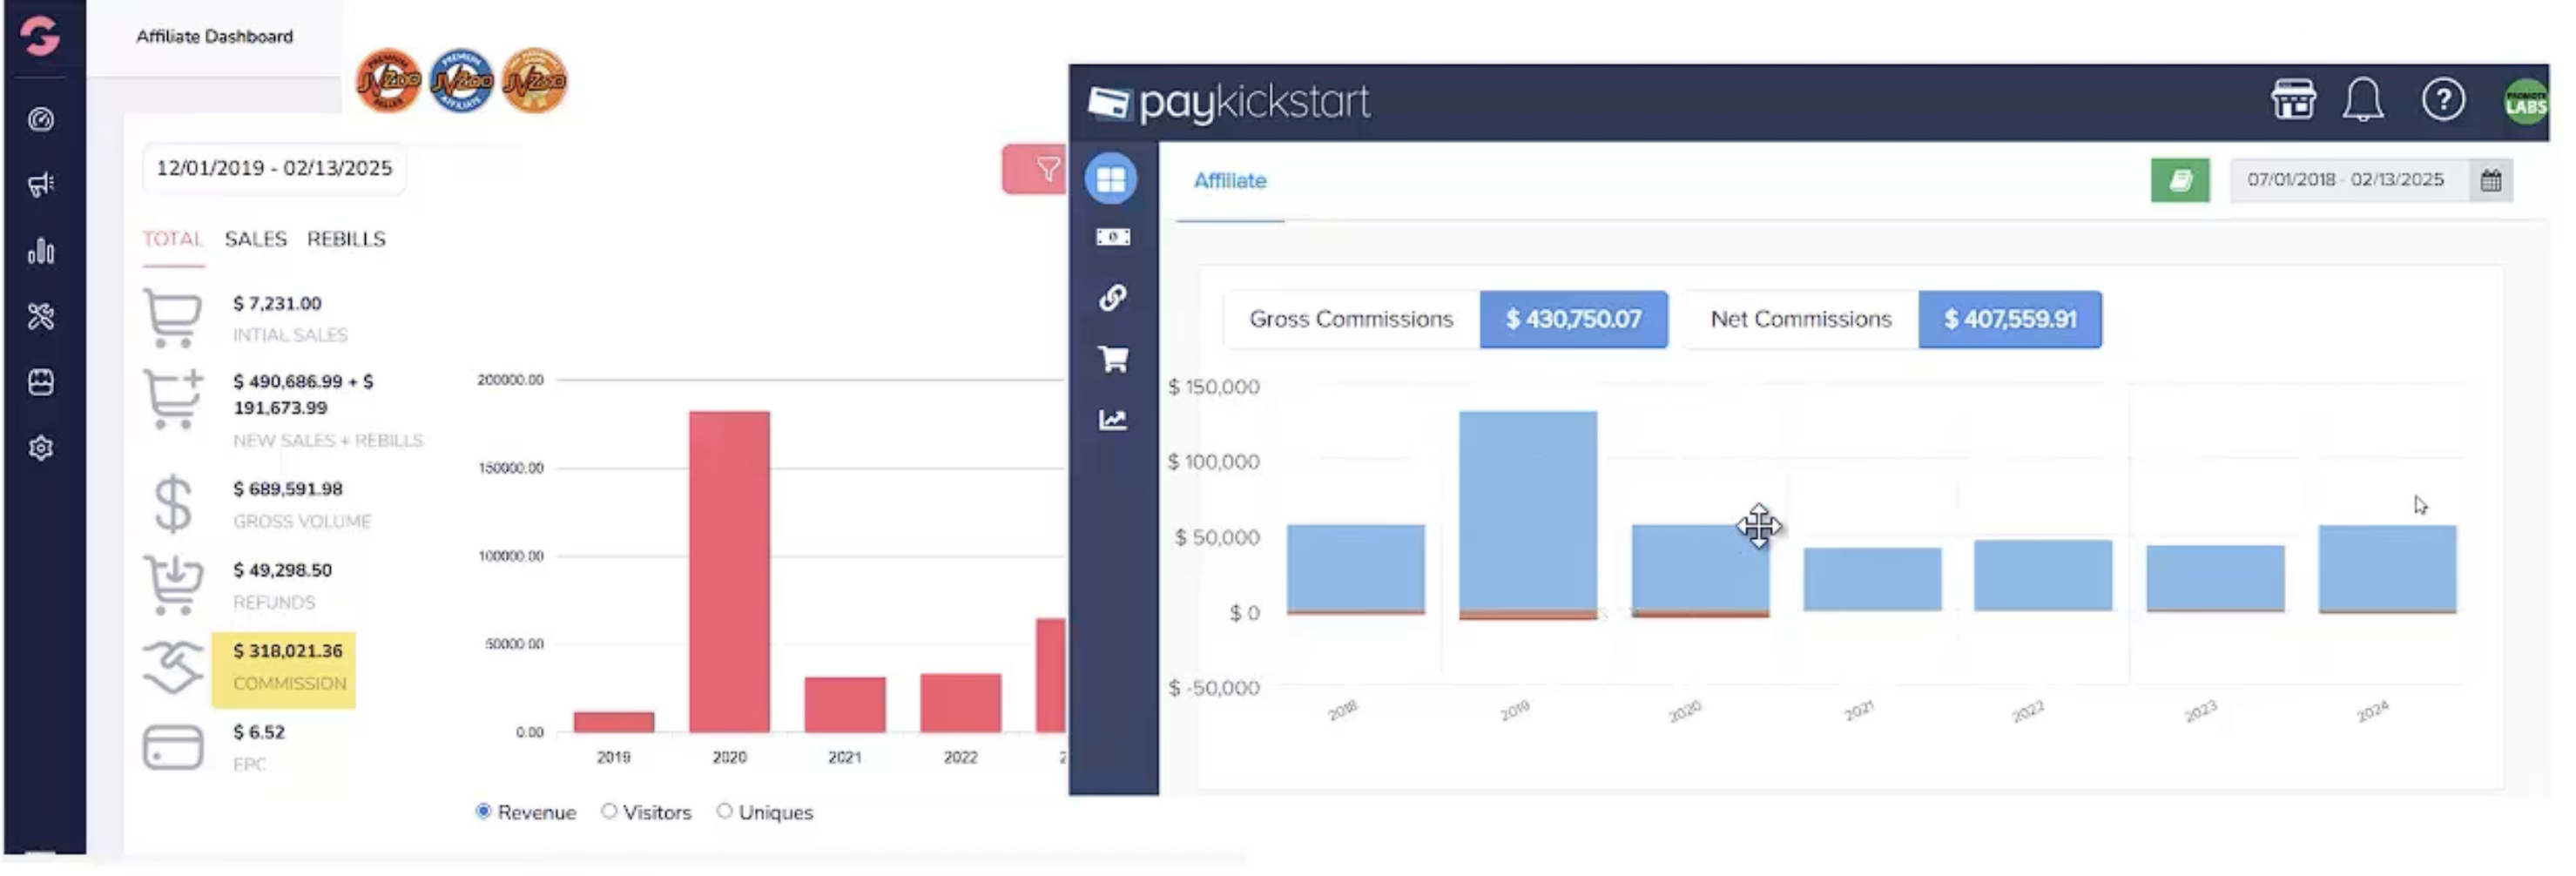Open the settings gear icon in left sidebar

click(x=41, y=448)
